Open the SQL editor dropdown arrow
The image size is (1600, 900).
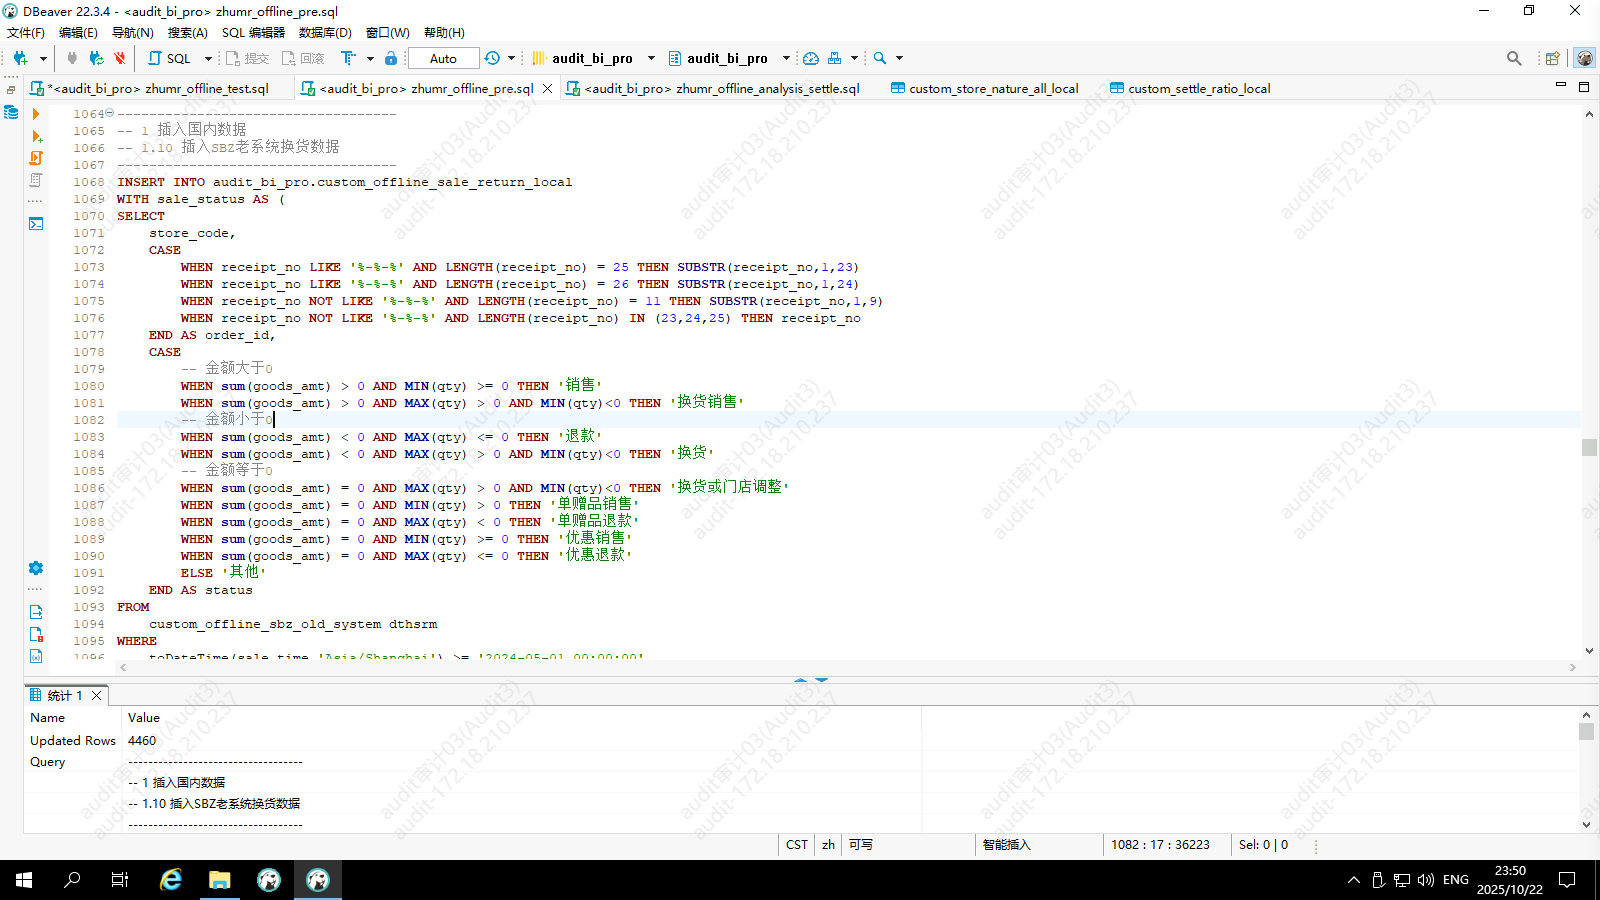[x=208, y=58]
